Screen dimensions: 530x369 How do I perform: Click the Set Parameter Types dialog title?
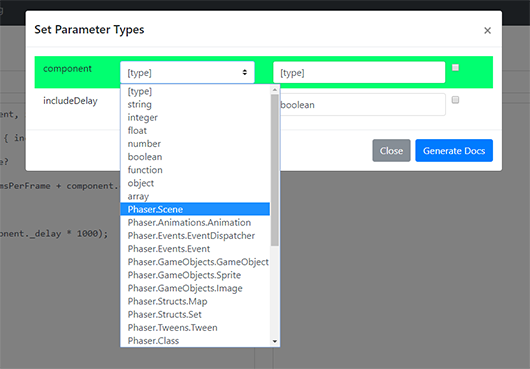click(x=89, y=30)
